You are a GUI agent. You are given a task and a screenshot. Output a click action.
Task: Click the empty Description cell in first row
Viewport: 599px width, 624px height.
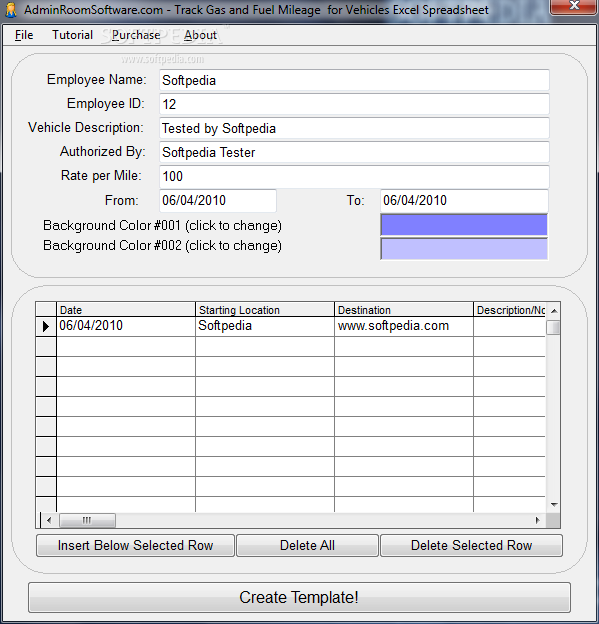[x=509, y=326]
